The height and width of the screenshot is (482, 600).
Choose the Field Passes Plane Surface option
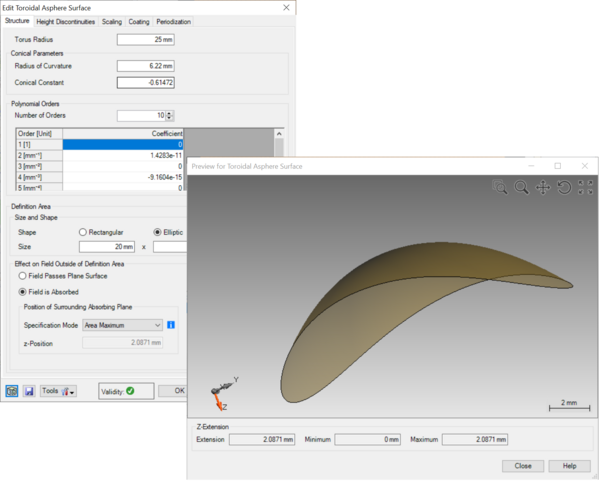tap(23, 275)
